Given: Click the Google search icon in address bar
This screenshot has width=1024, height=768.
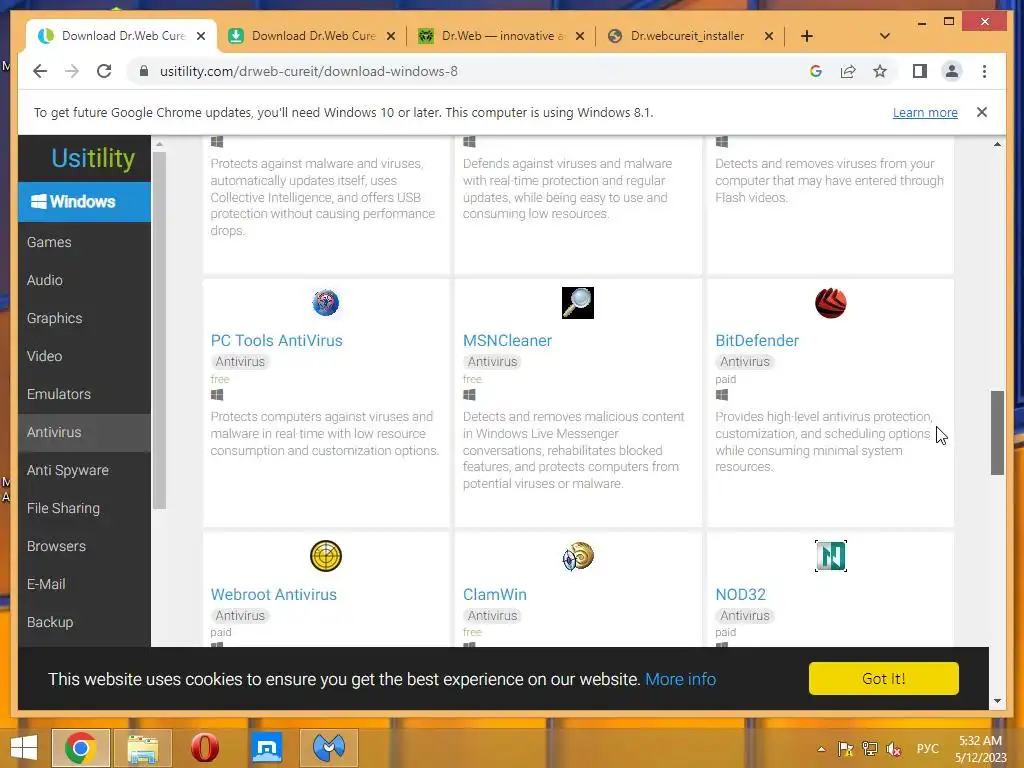Looking at the screenshot, I should [815, 71].
